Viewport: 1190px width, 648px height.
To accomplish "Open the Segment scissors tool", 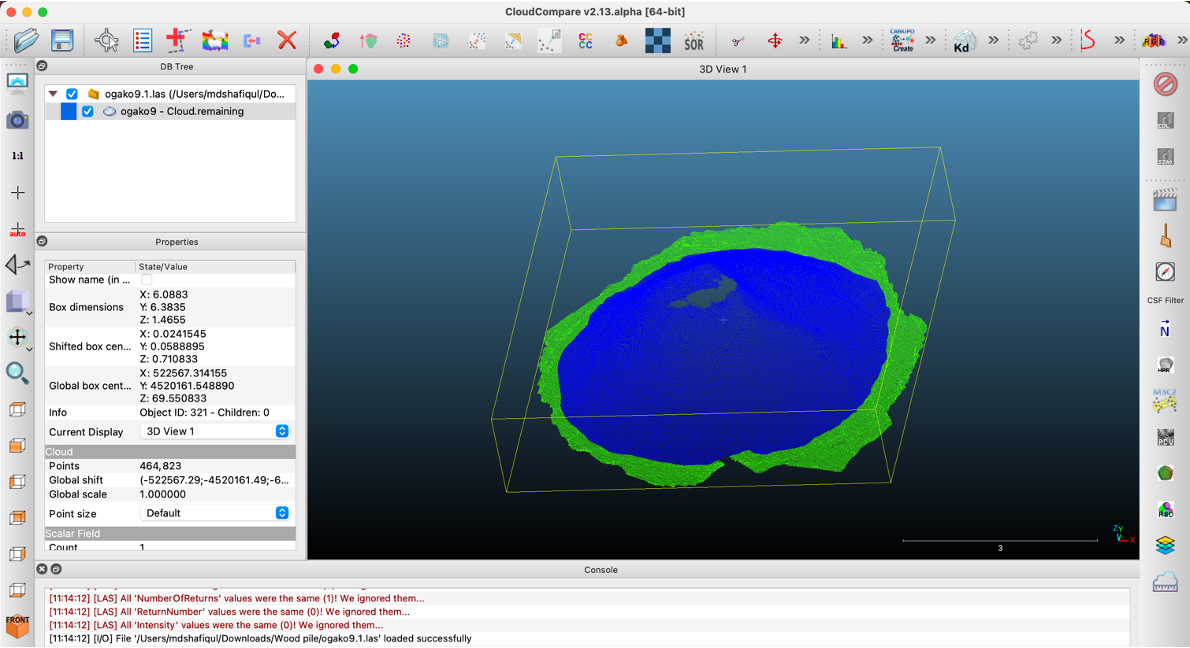I will pos(738,41).
